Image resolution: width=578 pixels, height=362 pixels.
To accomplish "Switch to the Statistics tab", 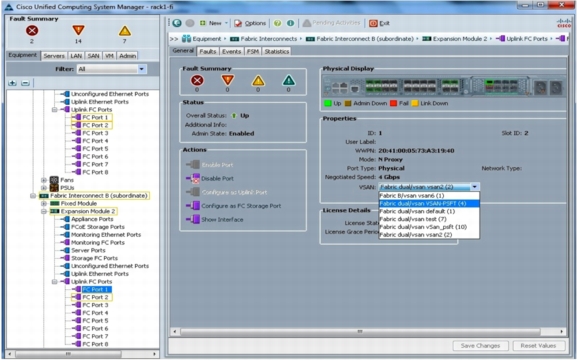I will 276,52.
